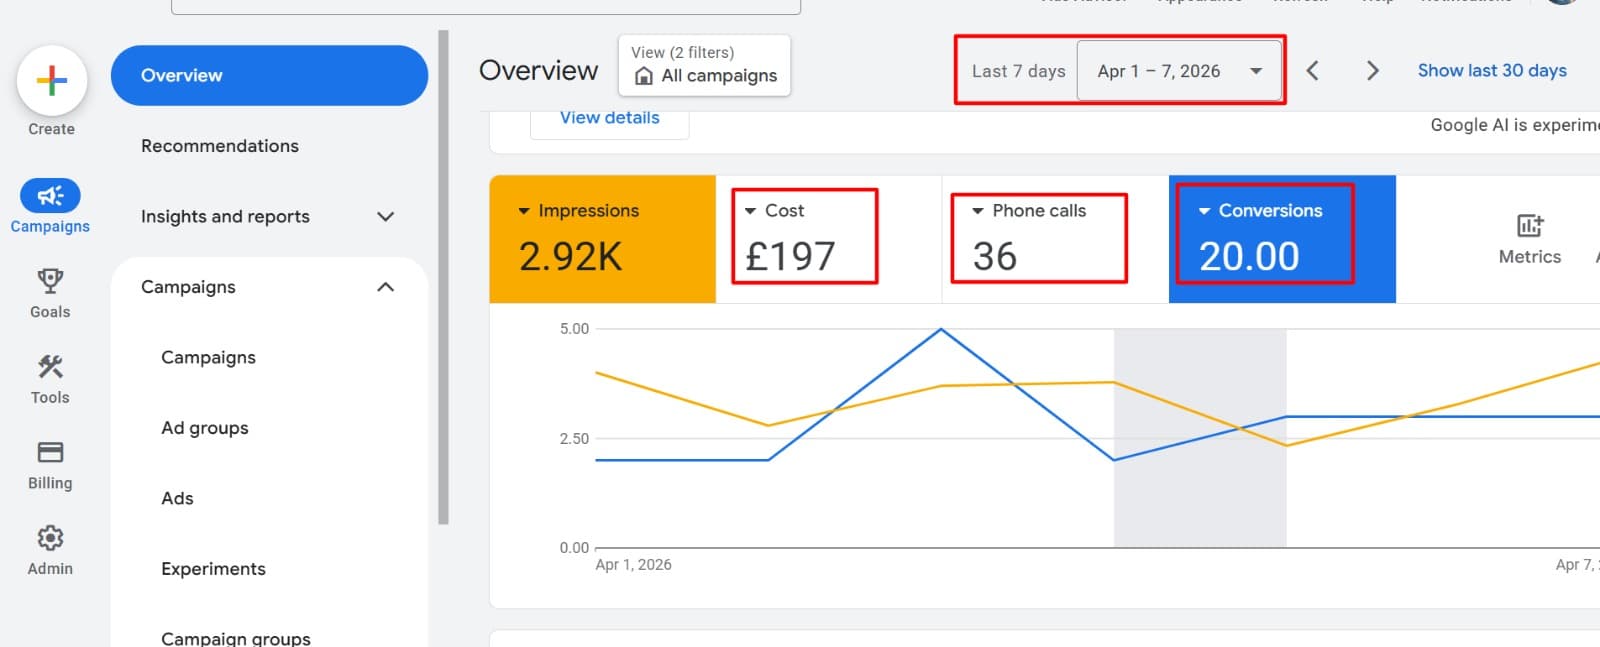1600x647 pixels.
Task: Click the View details link
Action: pyautogui.click(x=609, y=118)
